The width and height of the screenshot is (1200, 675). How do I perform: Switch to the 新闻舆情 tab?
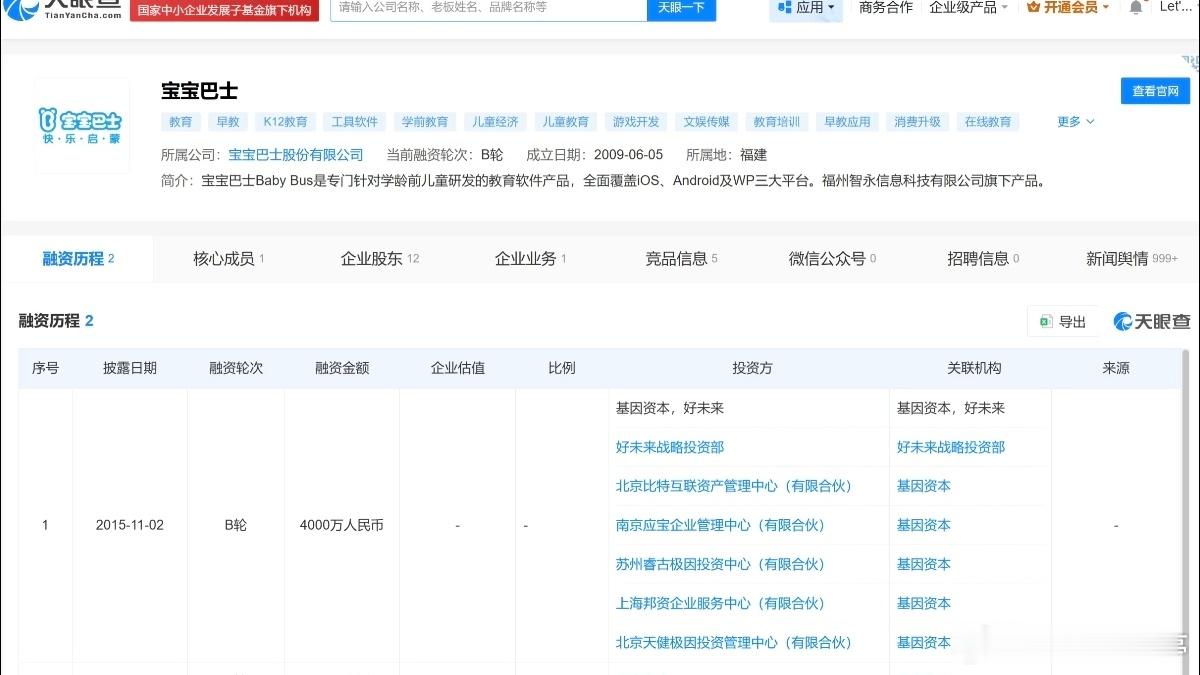coord(1132,259)
